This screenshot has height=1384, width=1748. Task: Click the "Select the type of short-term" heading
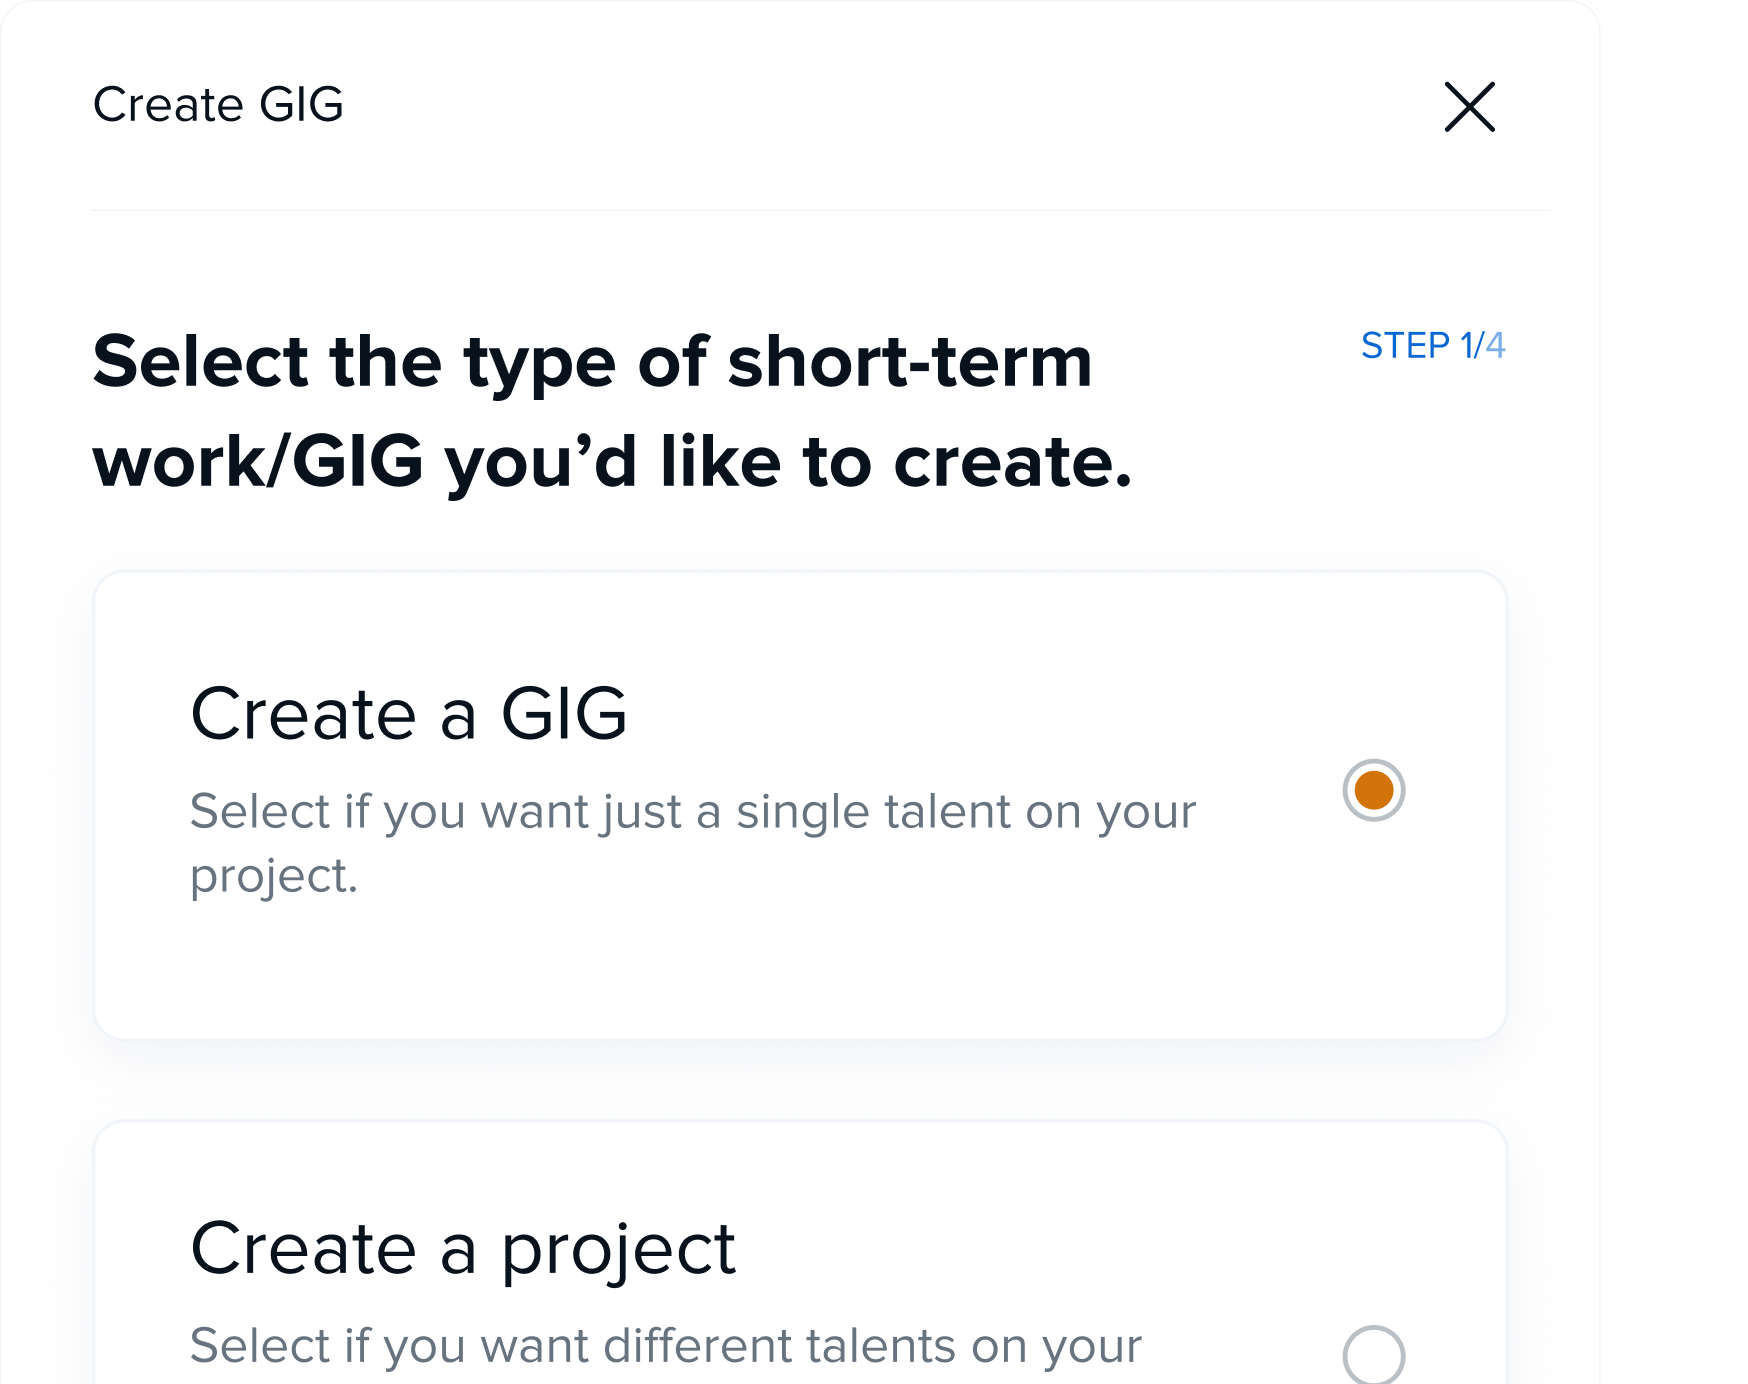(x=592, y=362)
